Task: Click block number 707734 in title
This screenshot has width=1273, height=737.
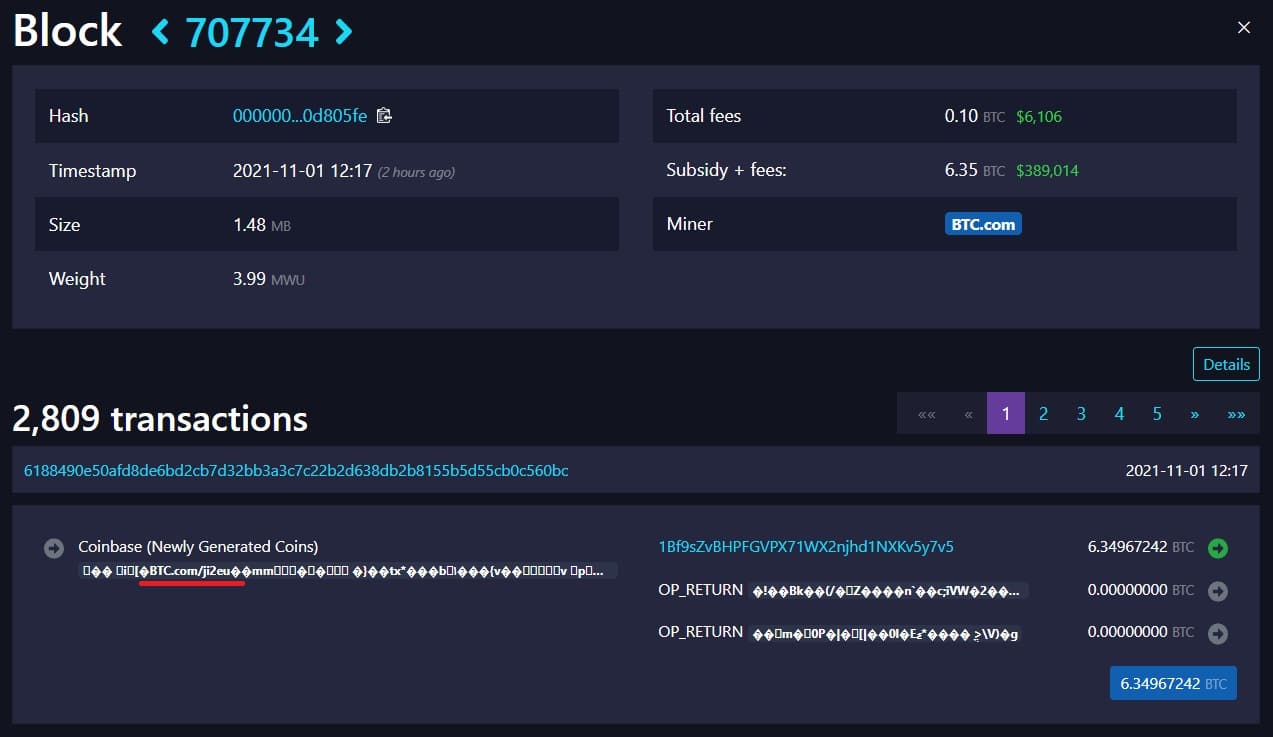Action: [252, 32]
